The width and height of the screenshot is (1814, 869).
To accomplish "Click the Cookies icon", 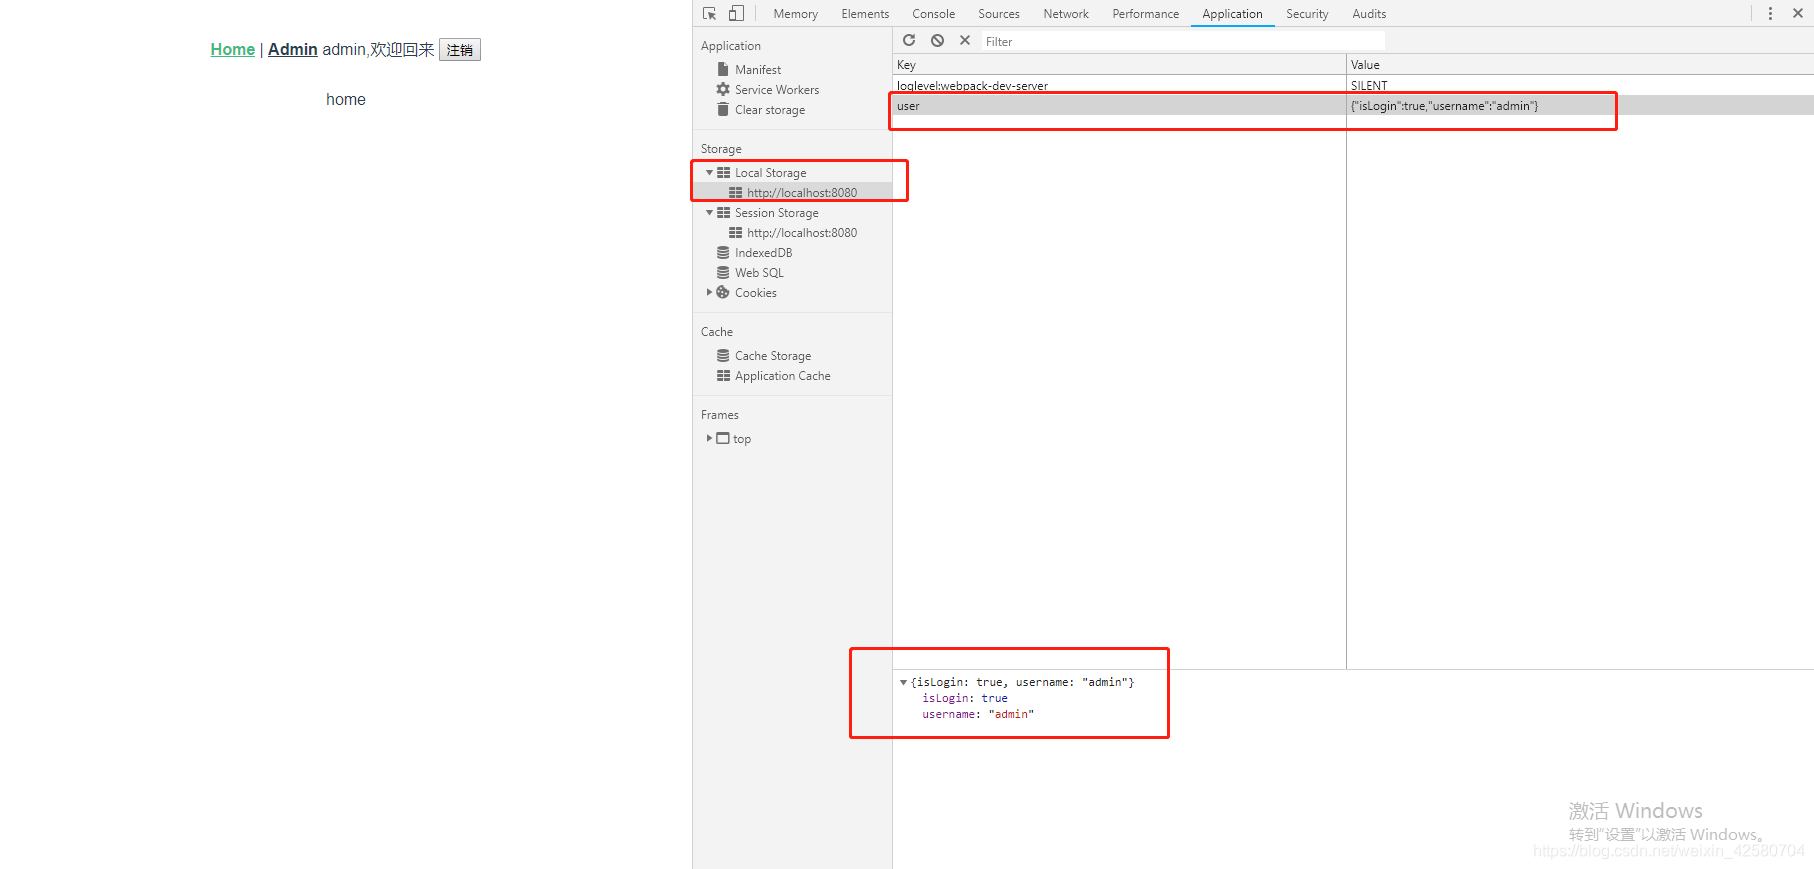I will tap(723, 292).
